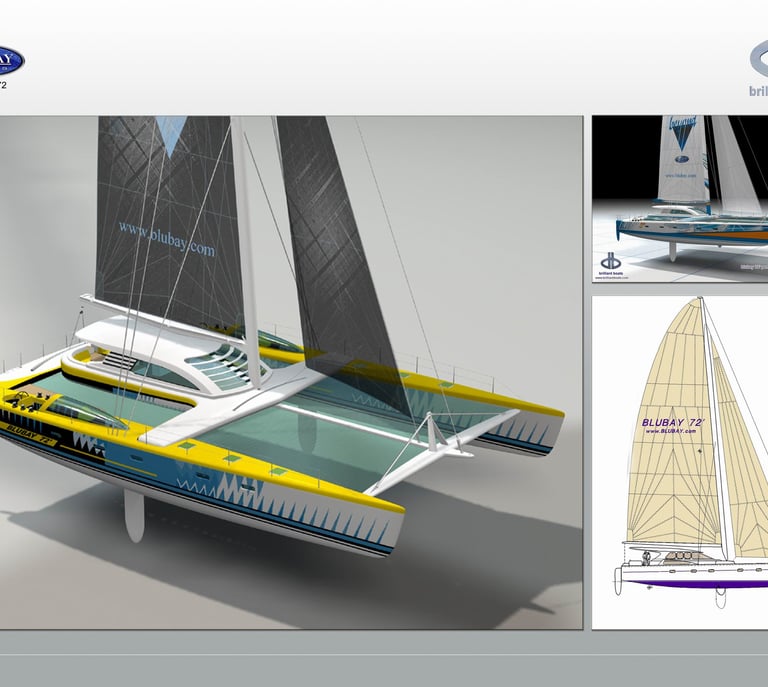Click the www.blubay.com text on the mainsail

coord(167,238)
